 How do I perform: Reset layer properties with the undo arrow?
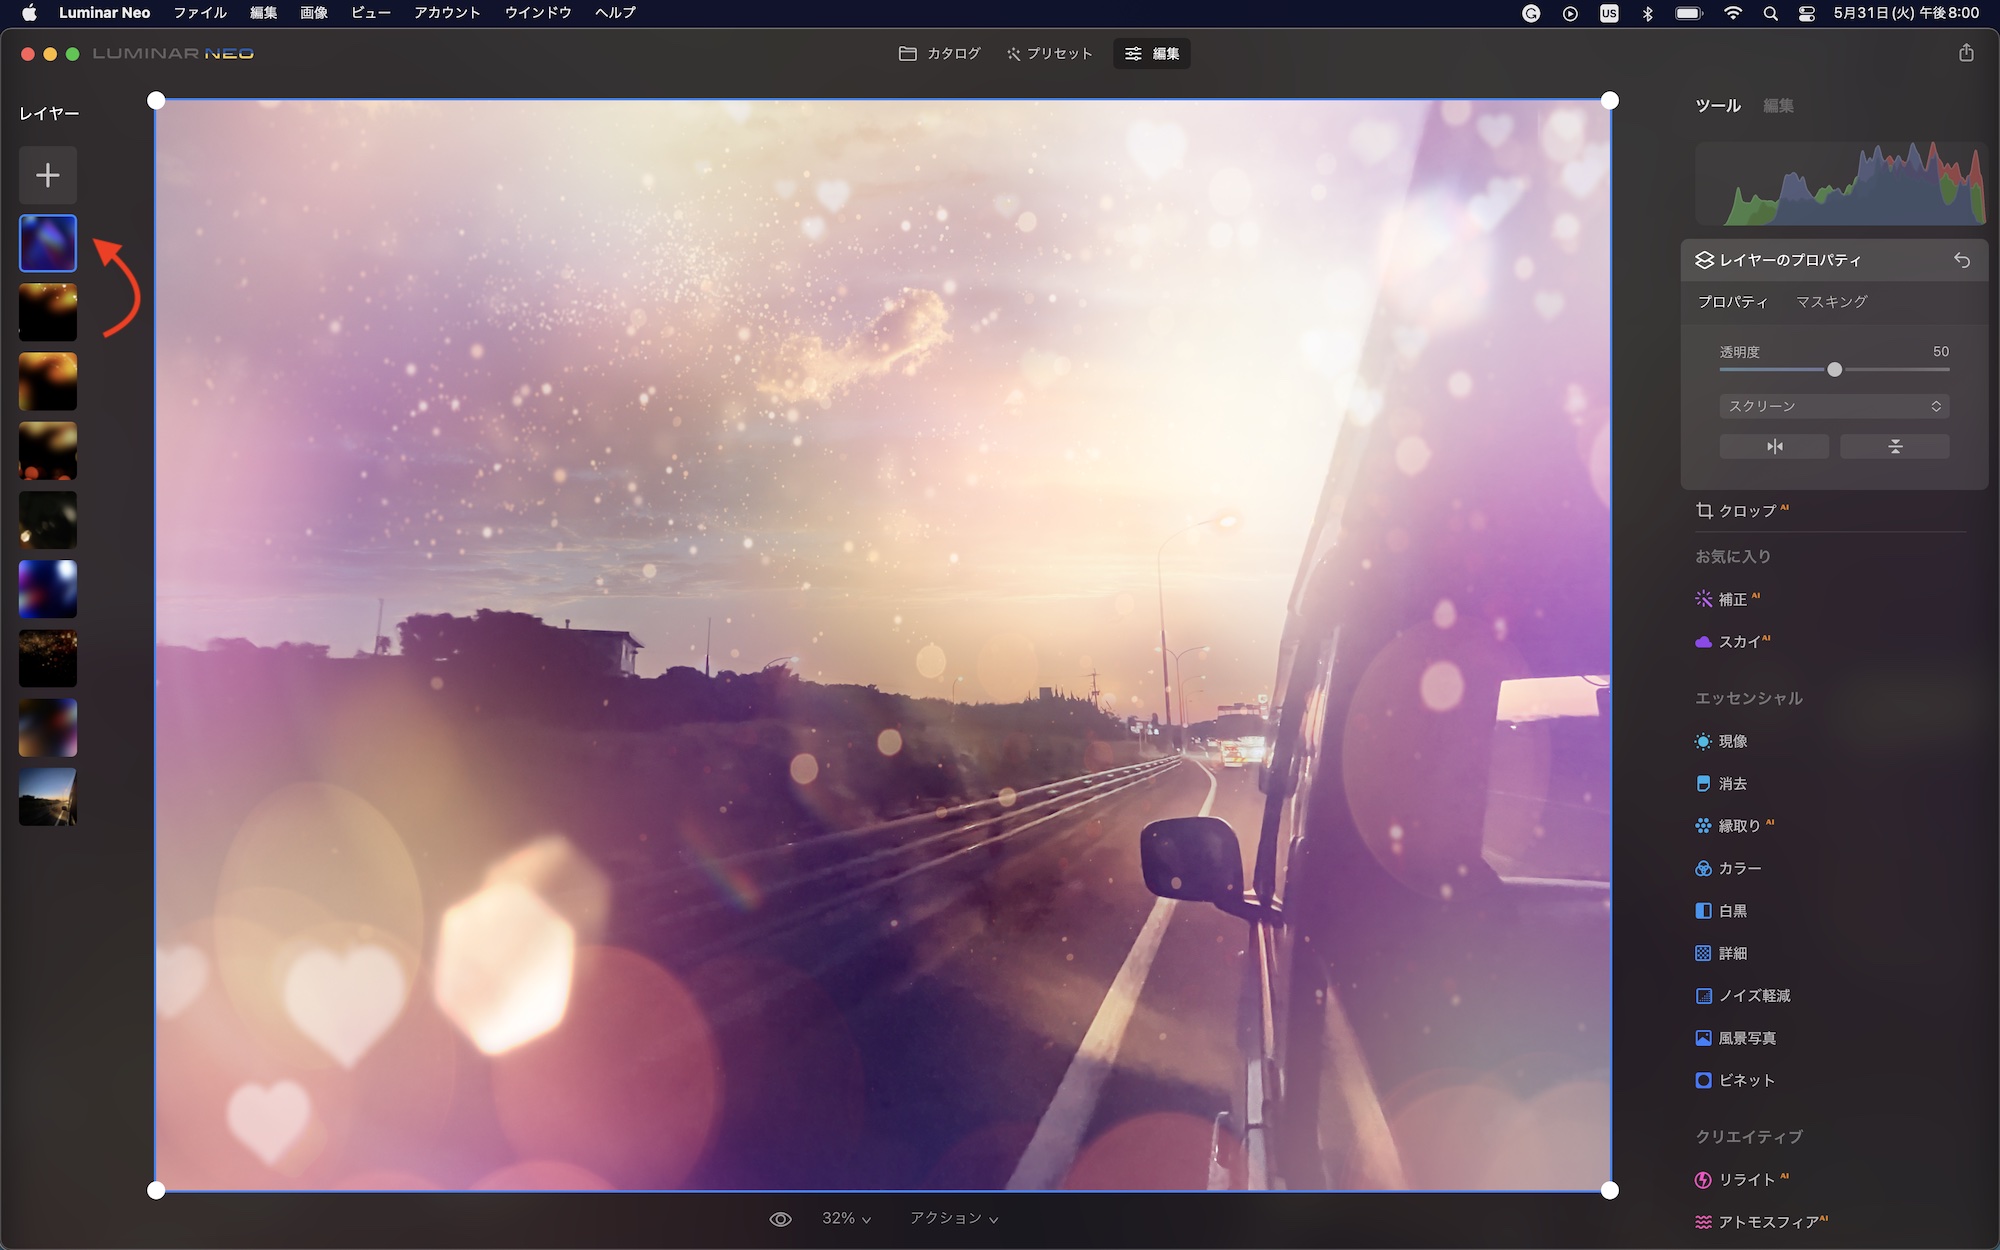(x=1962, y=260)
